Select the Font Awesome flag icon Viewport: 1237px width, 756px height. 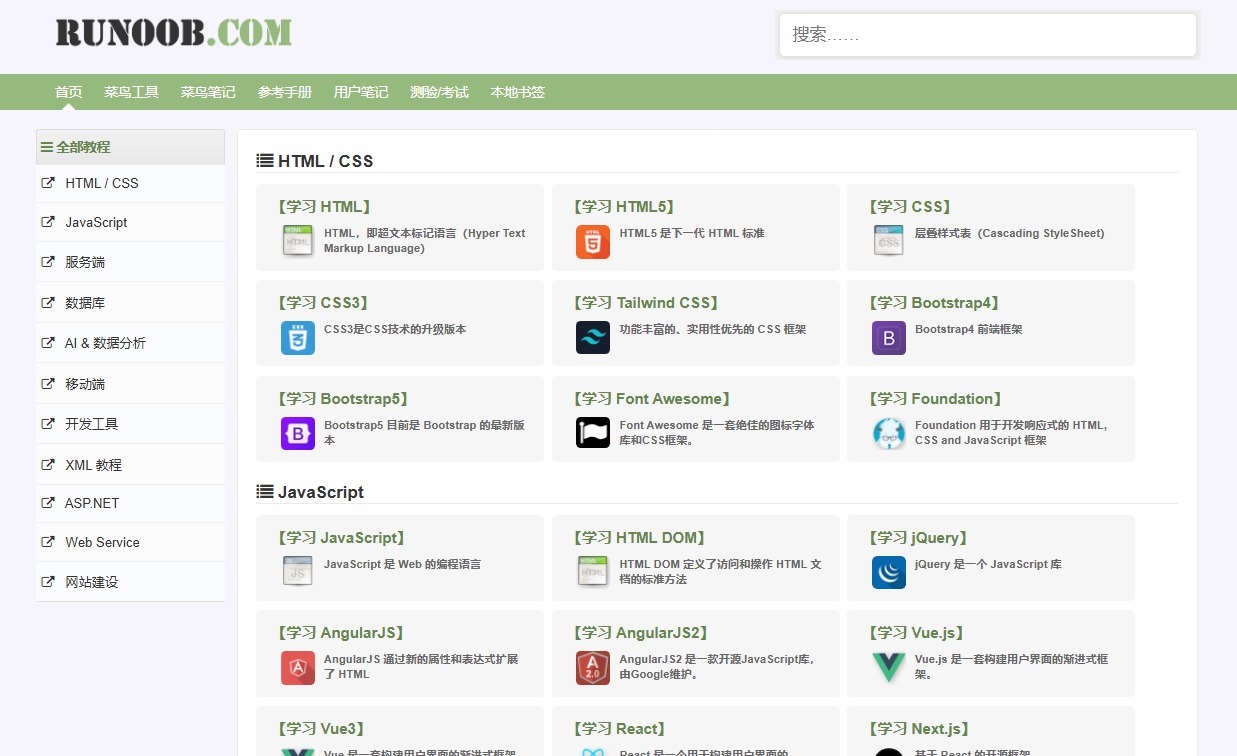pos(592,433)
